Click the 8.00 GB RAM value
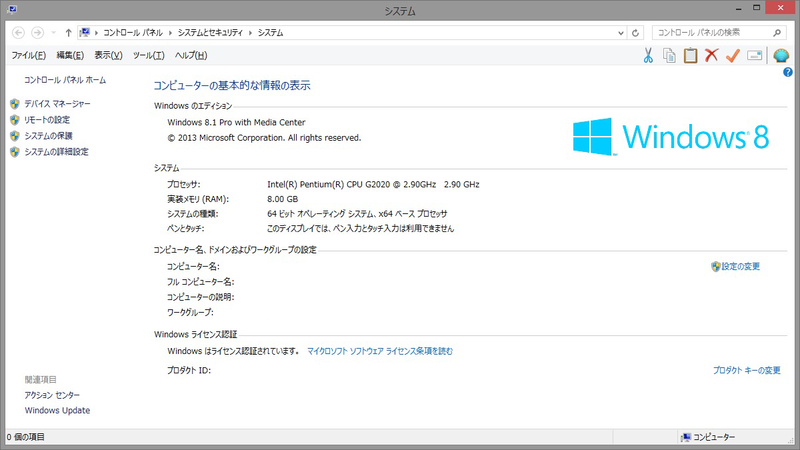Viewport: 800px width, 450px height. pos(283,199)
